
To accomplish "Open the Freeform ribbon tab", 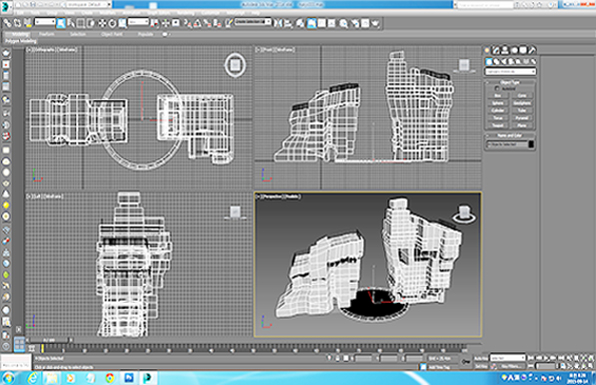I will 47,34.
